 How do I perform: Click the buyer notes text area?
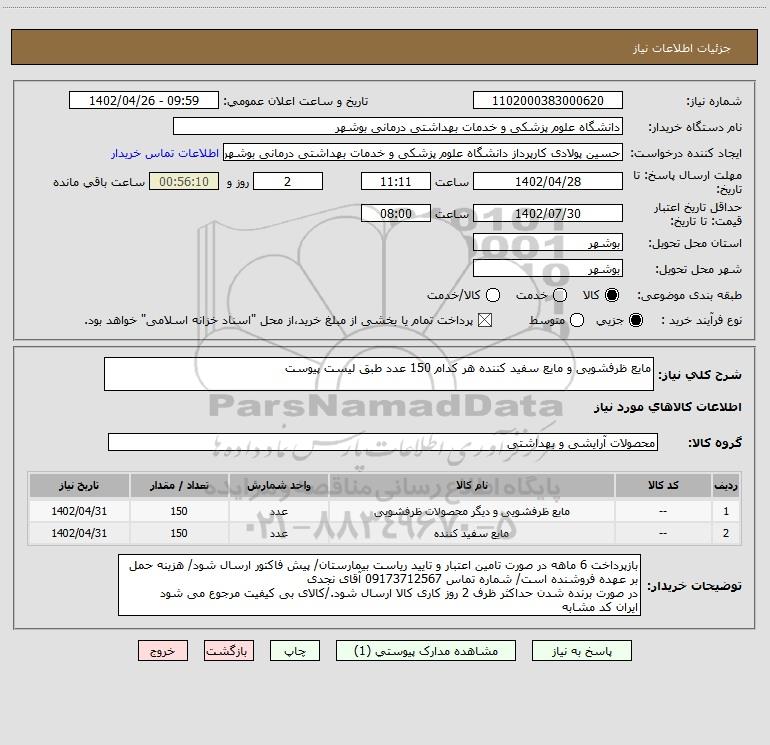(x=380, y=585)
